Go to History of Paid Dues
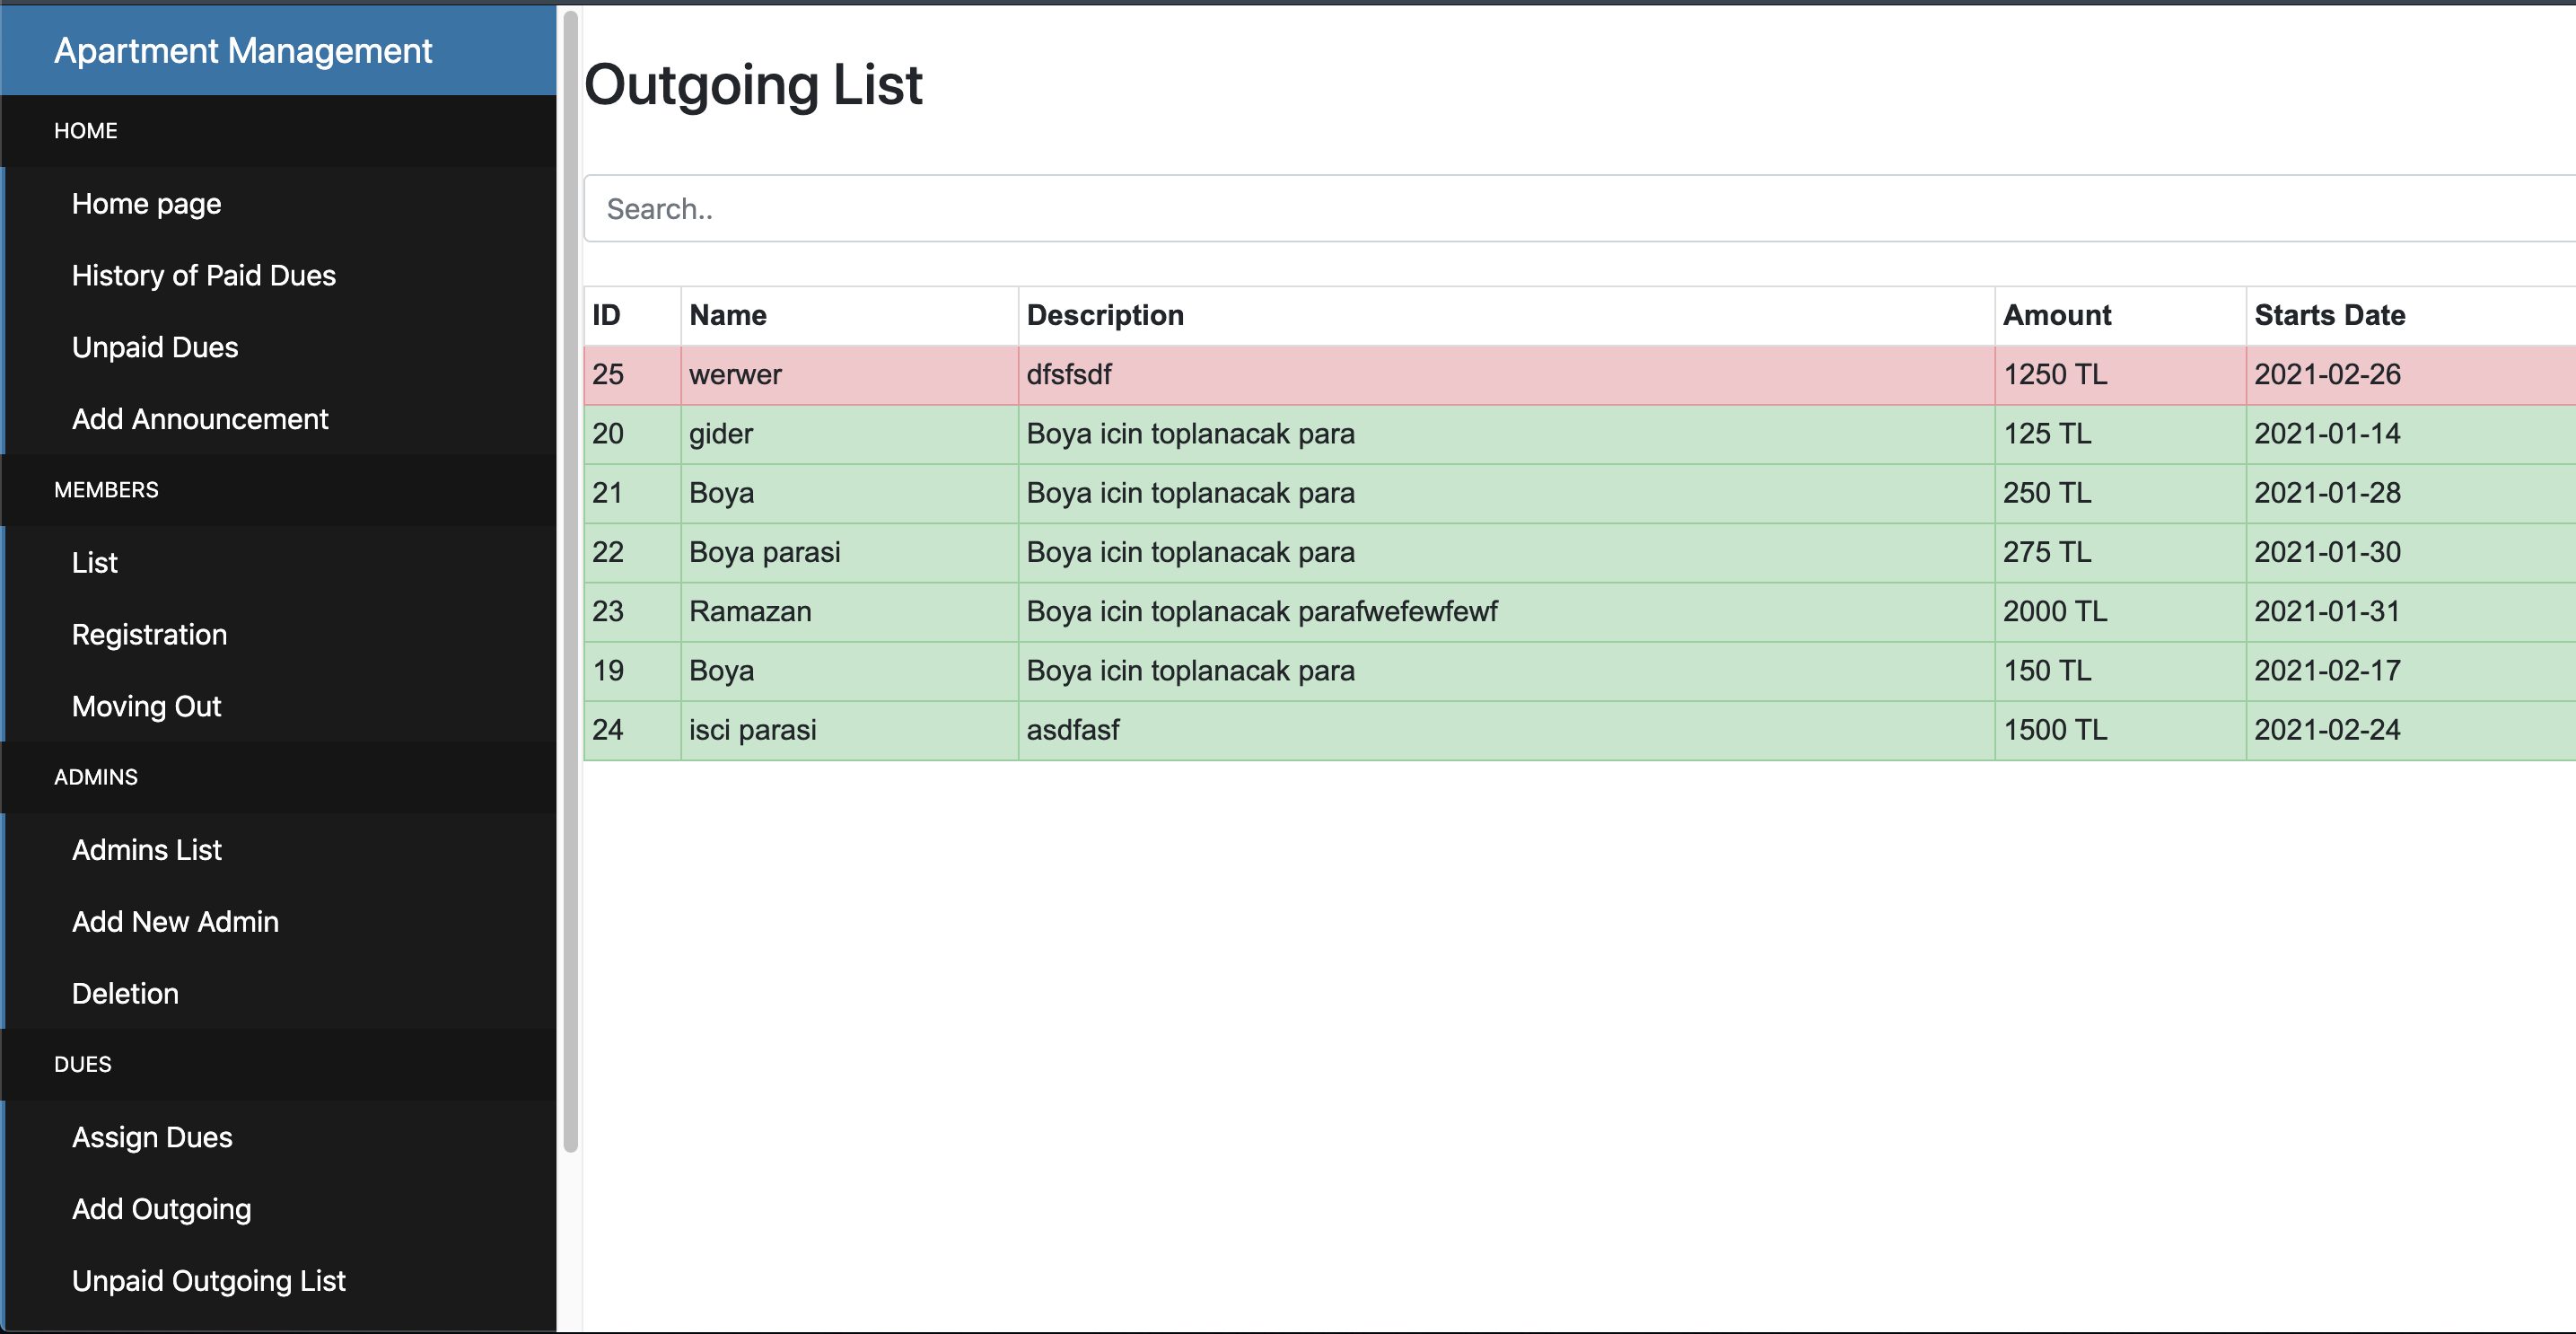The height and width of the screenshot is (1334, 2576). [203, 276]
